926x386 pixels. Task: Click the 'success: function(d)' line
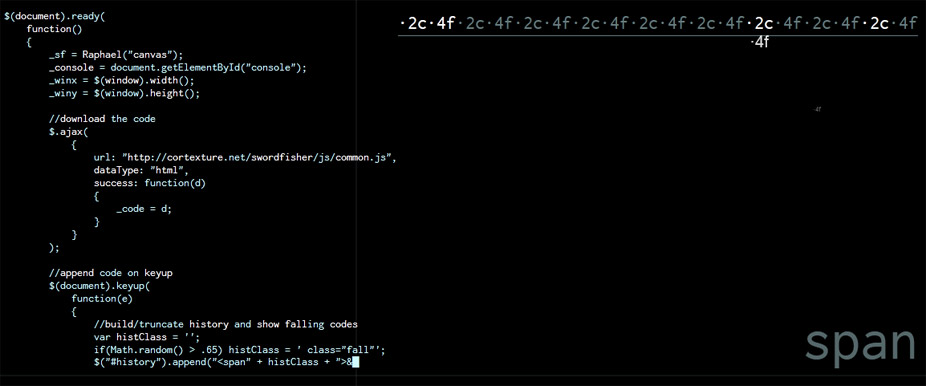(x=149, y=183)
